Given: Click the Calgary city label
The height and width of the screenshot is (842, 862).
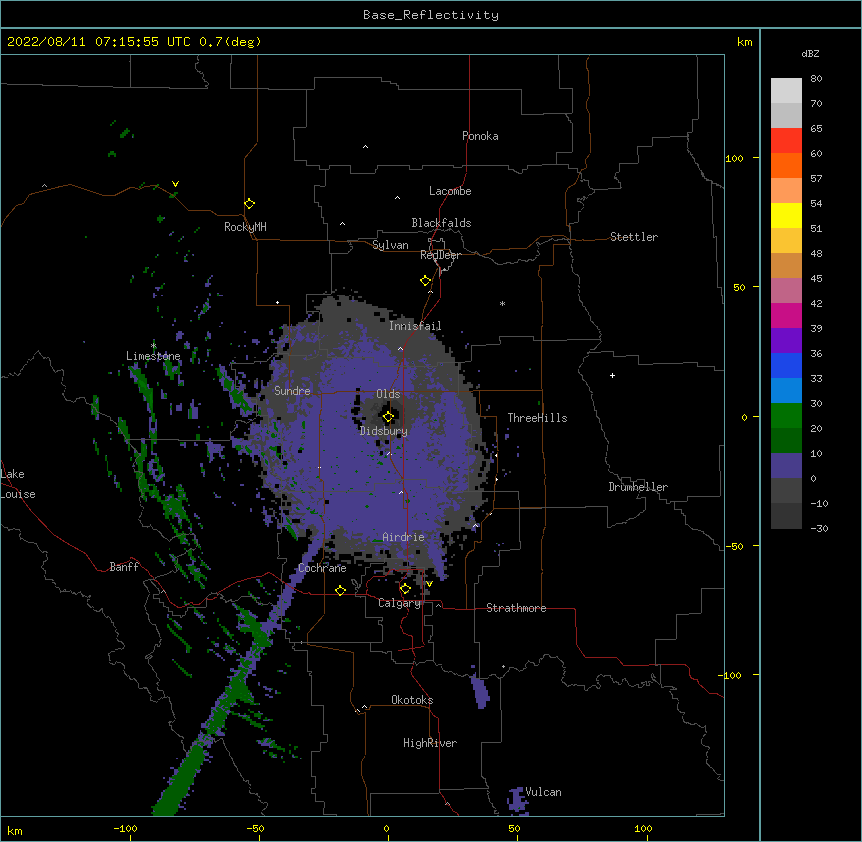Looking at the screenshot, I should point(400,603).
